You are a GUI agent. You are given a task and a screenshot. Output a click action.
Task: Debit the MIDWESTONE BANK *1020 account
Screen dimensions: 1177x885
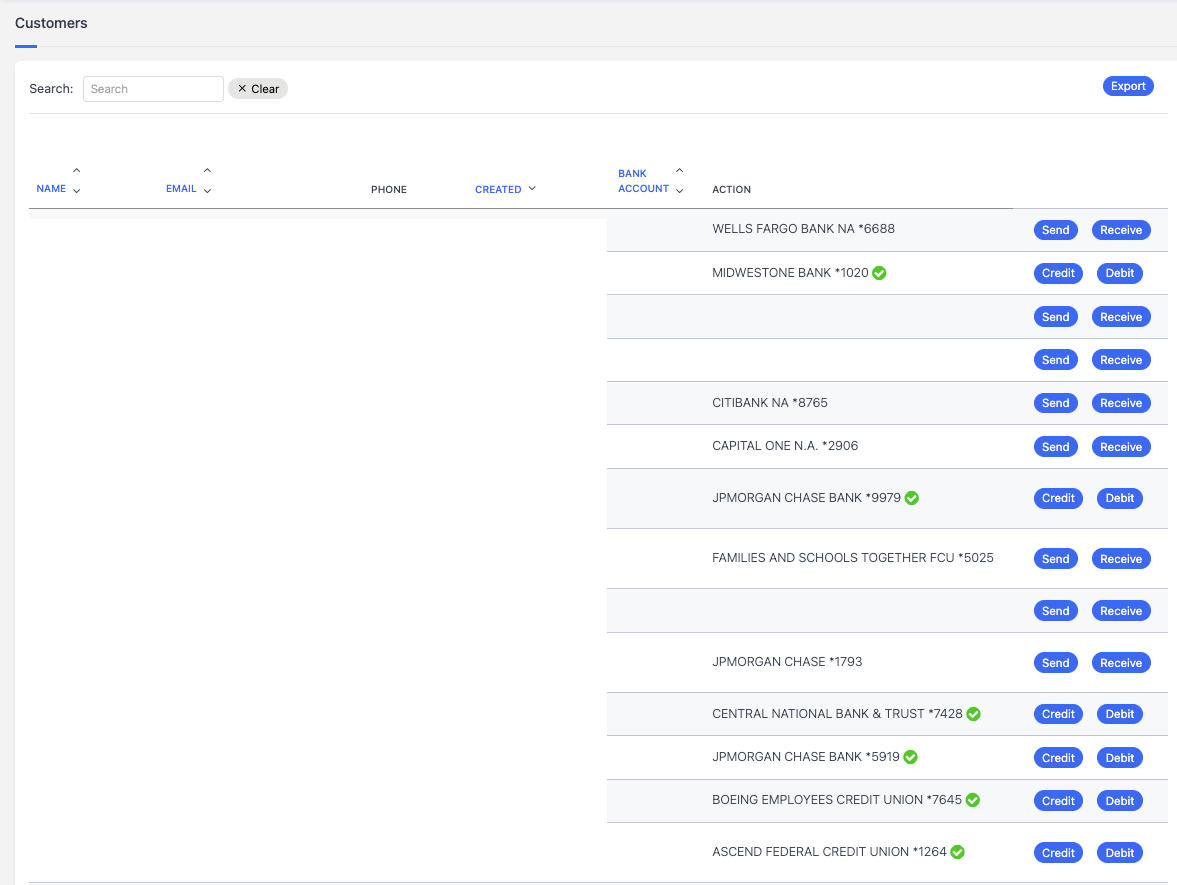click(1119, 273)
